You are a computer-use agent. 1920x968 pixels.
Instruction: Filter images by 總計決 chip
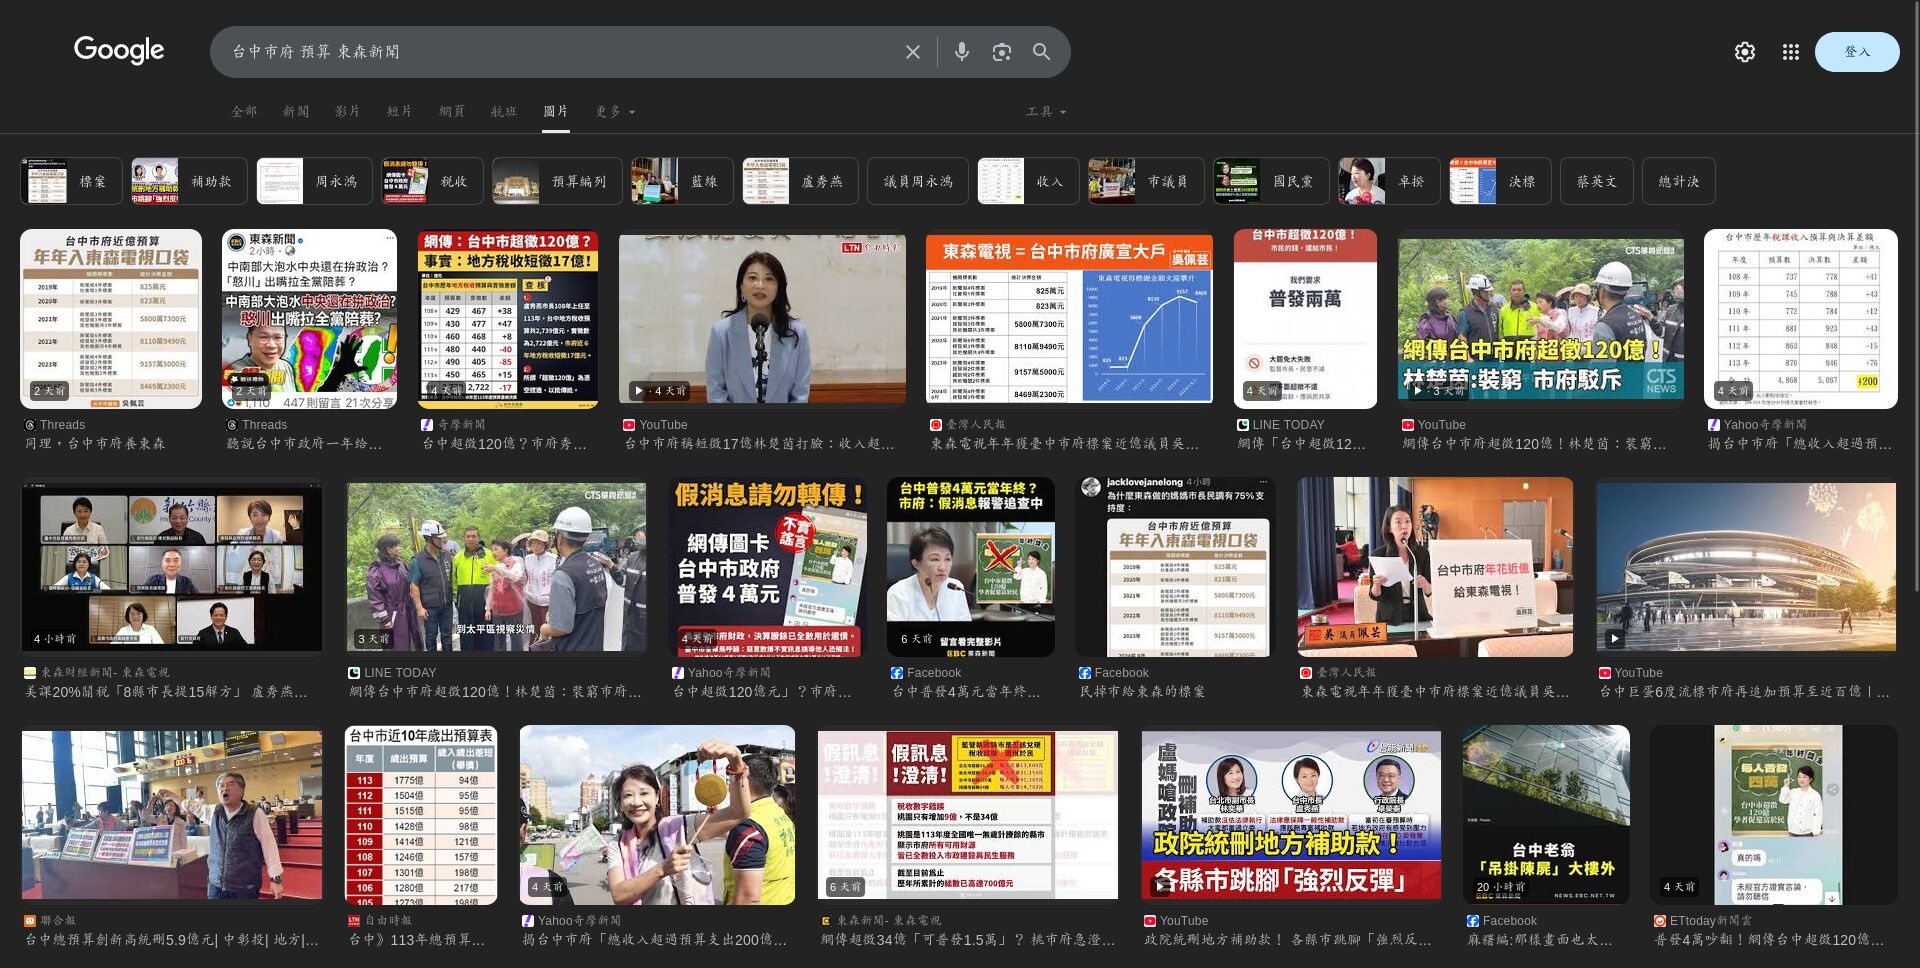click(1679, 181)
